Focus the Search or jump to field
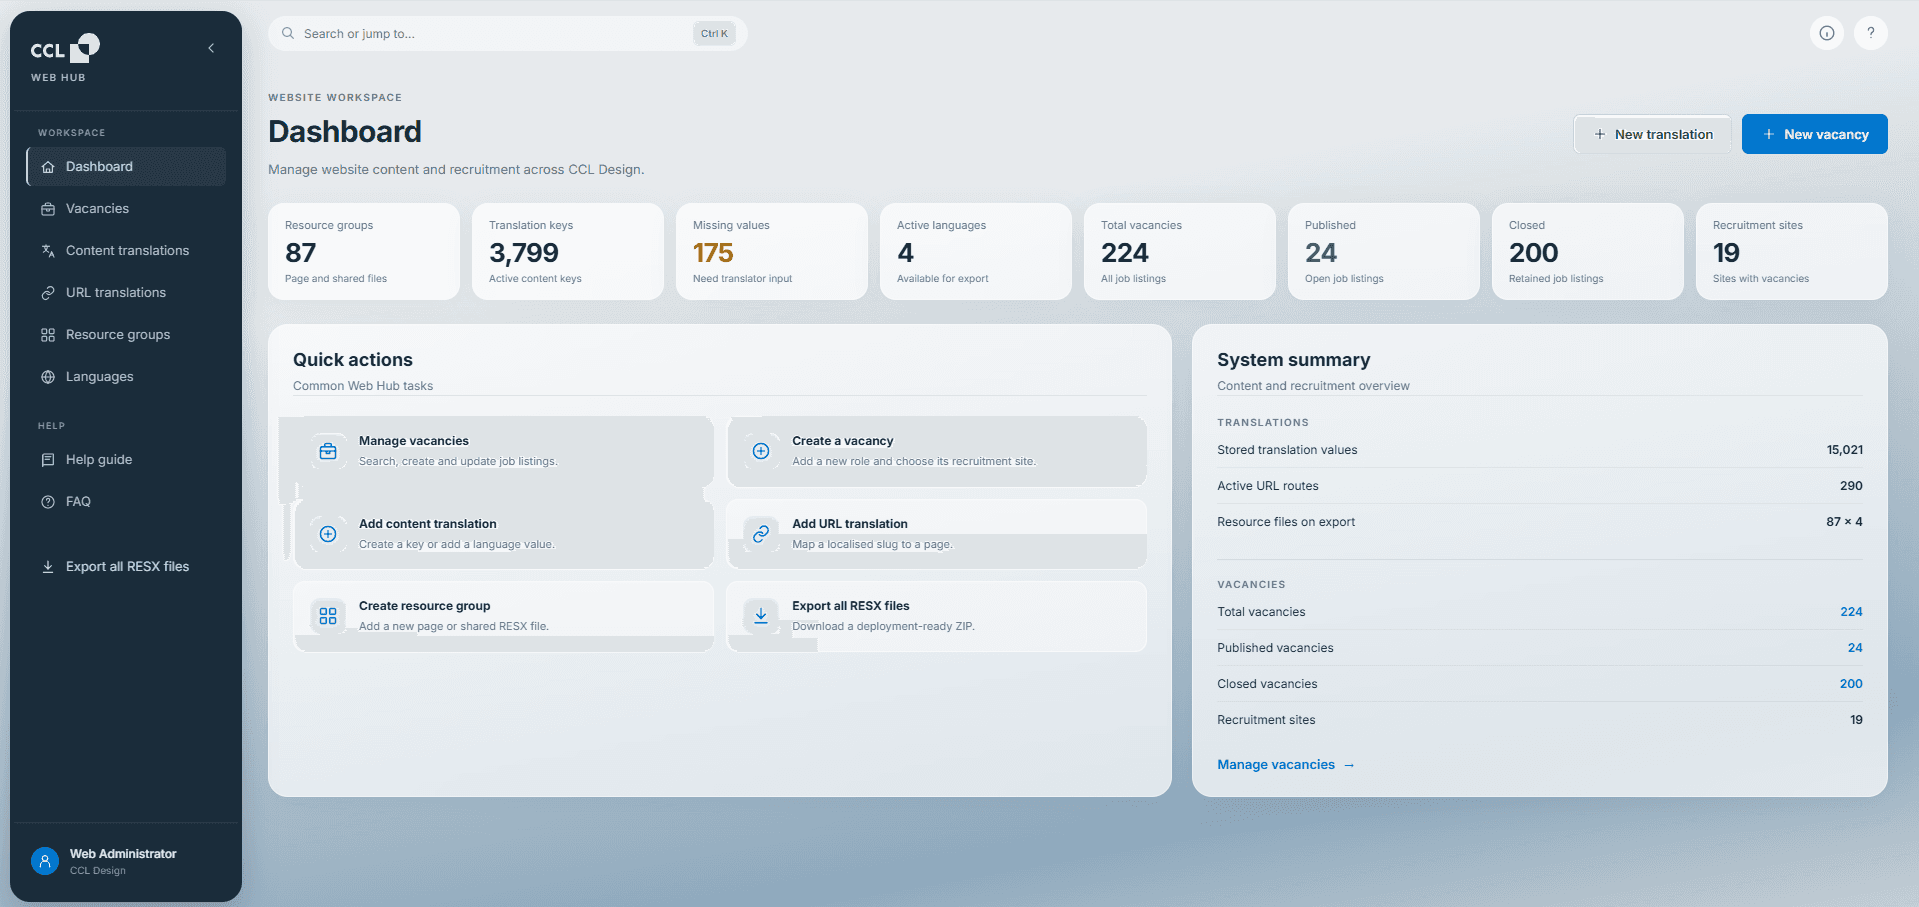This screenshot has width=1919, height=907. [x=507, y=33]
